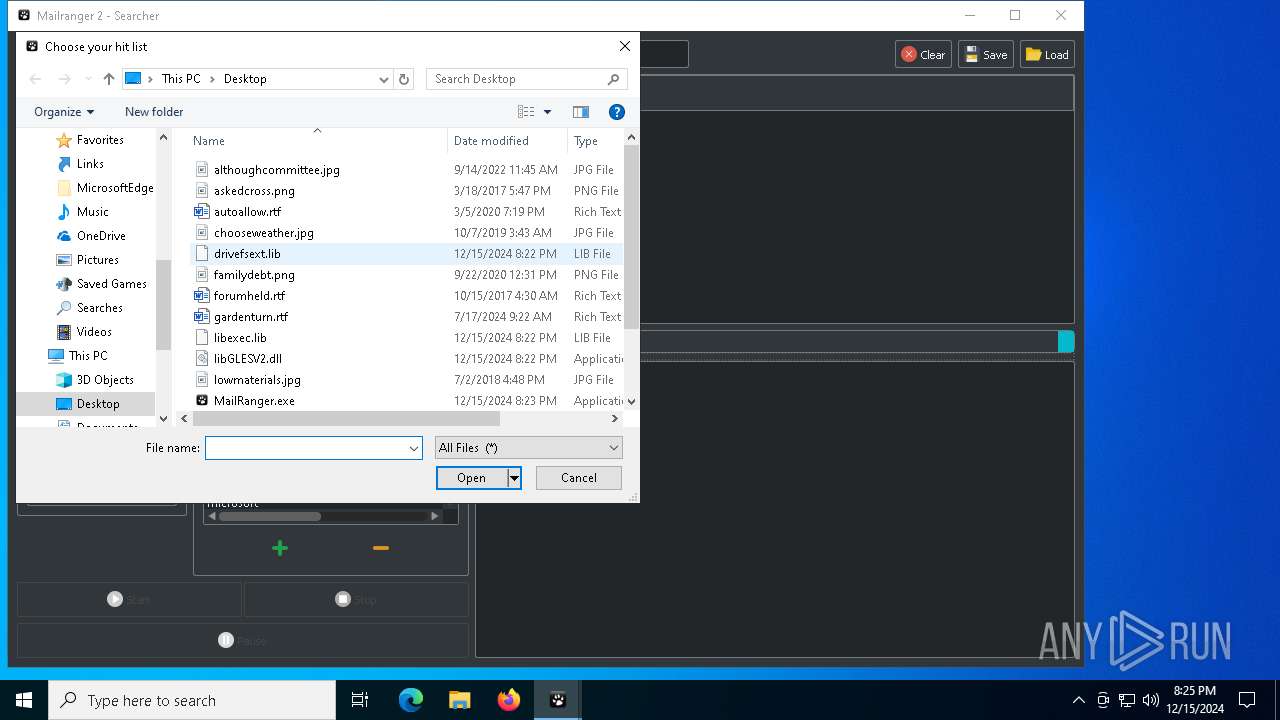Image resolution: width=1280 pixels, height=720 pixels.
Task: Select MicrosoftEdge folder in navigation pane
Action: (115, 188)
